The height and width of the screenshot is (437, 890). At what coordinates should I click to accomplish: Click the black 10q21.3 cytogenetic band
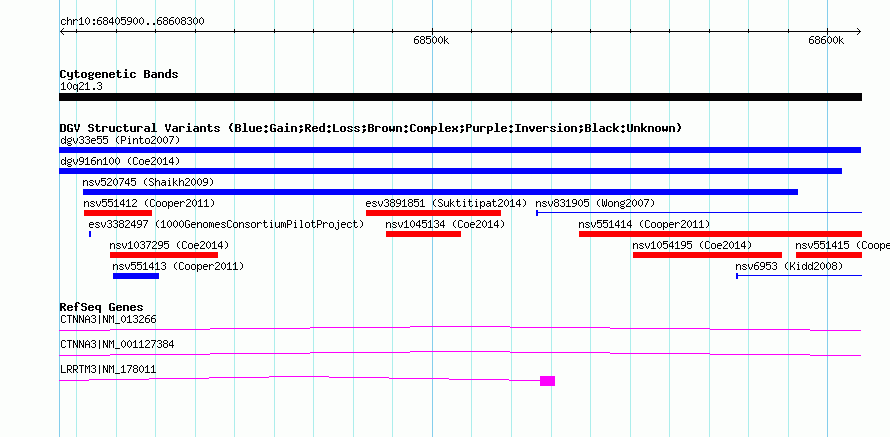pos(460,97)
